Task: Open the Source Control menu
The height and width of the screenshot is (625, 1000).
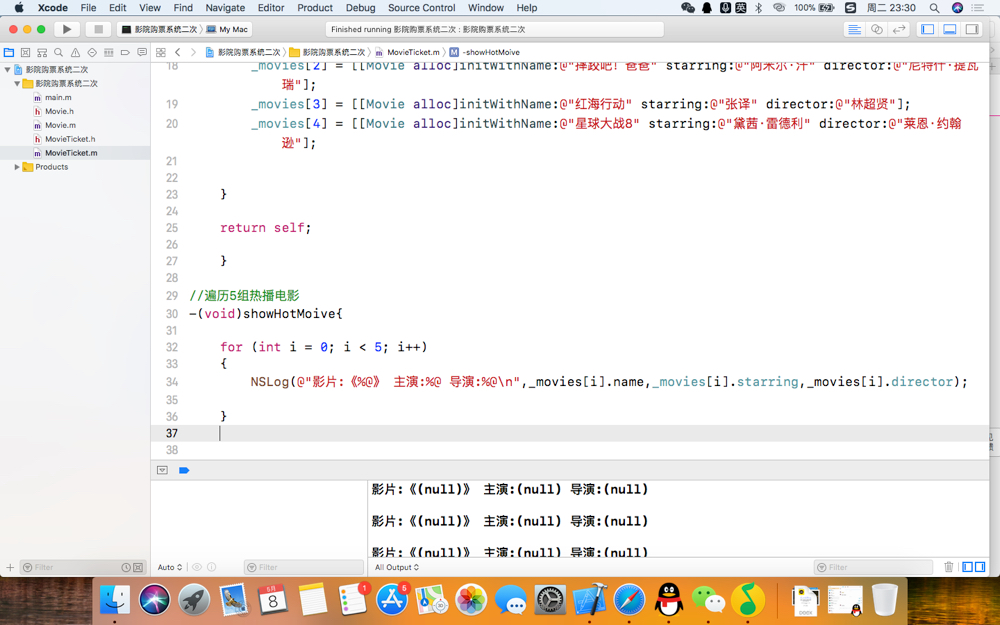Action: (422, 8)
